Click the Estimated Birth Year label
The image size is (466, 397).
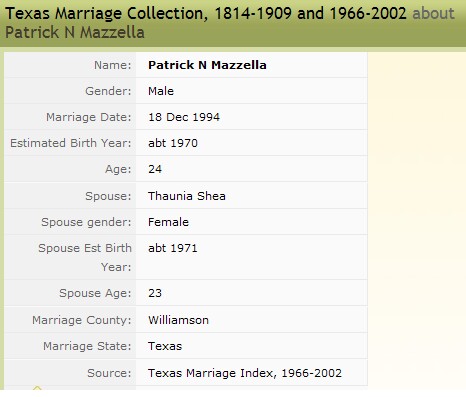(71, 143)
